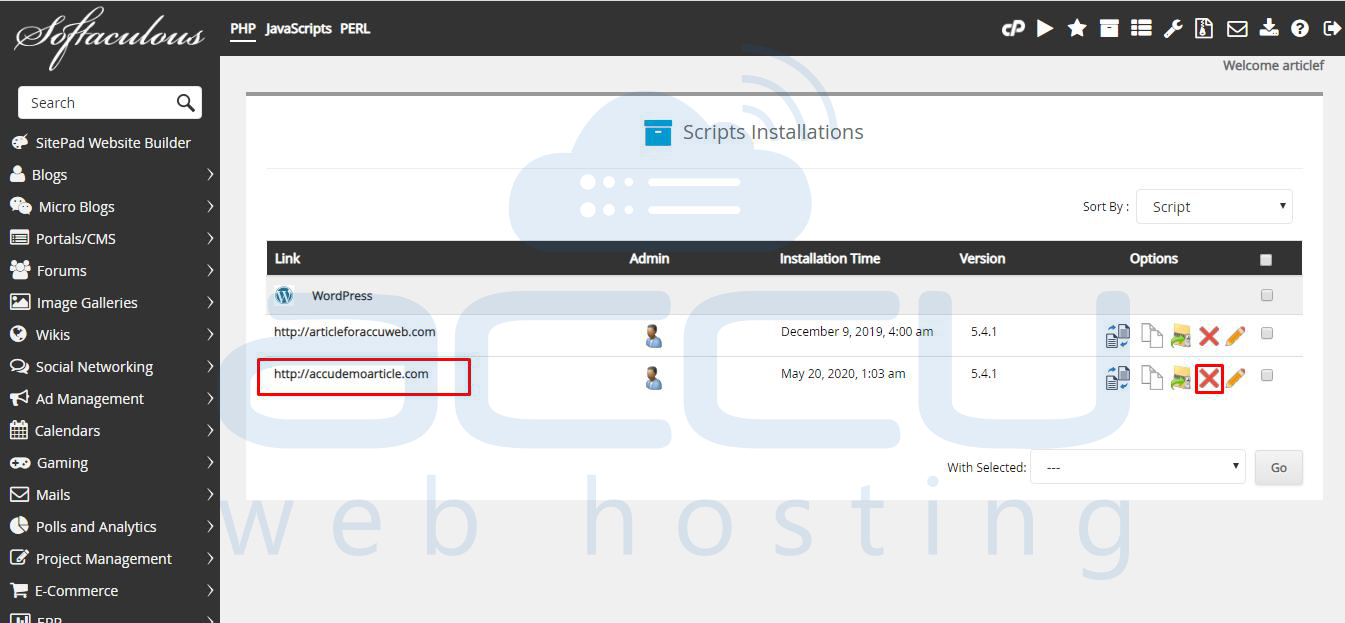Expand the Gaming category arrow

pyautogui.click(x=210, y=462)
